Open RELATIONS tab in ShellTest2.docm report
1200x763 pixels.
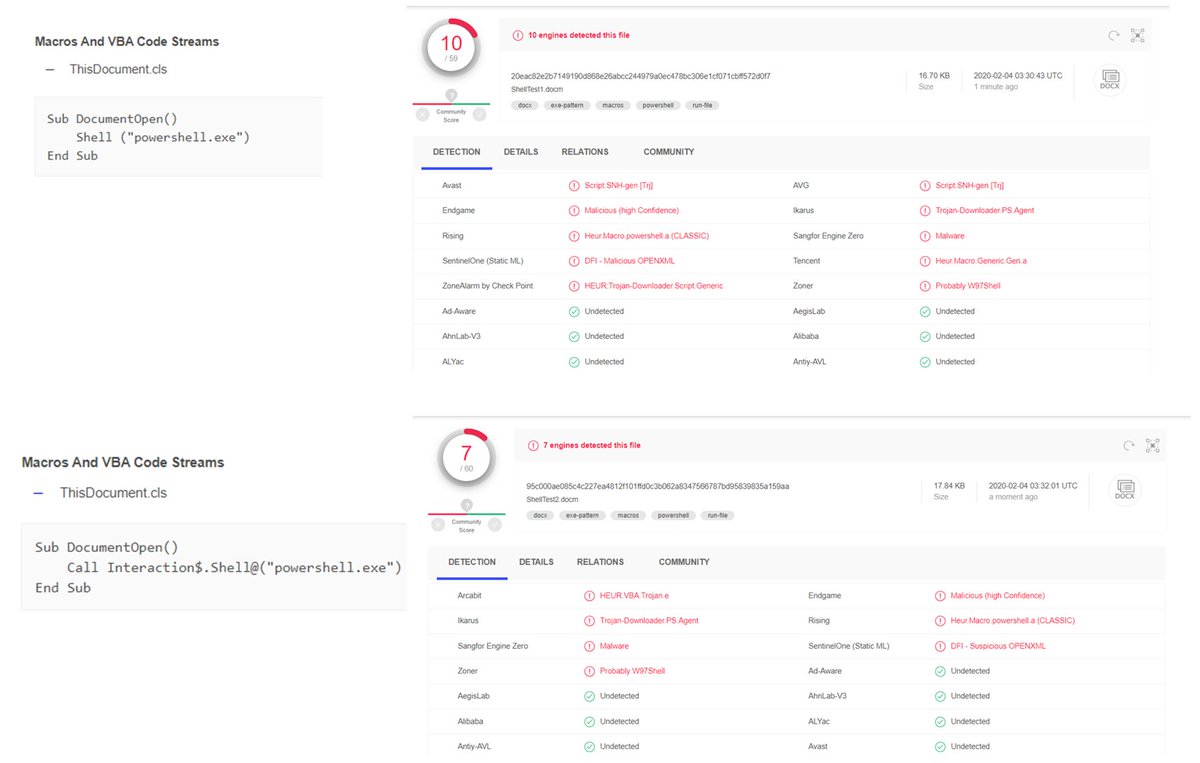600,562
